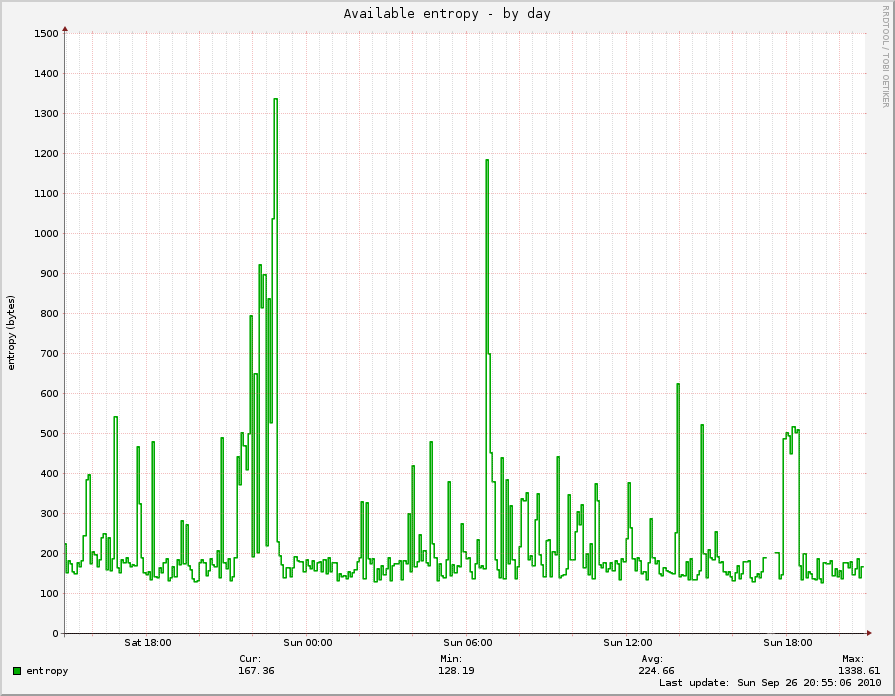Click the 'Avg:' statistic label
This screenshot has height=696, width=895.
(652, 659)
